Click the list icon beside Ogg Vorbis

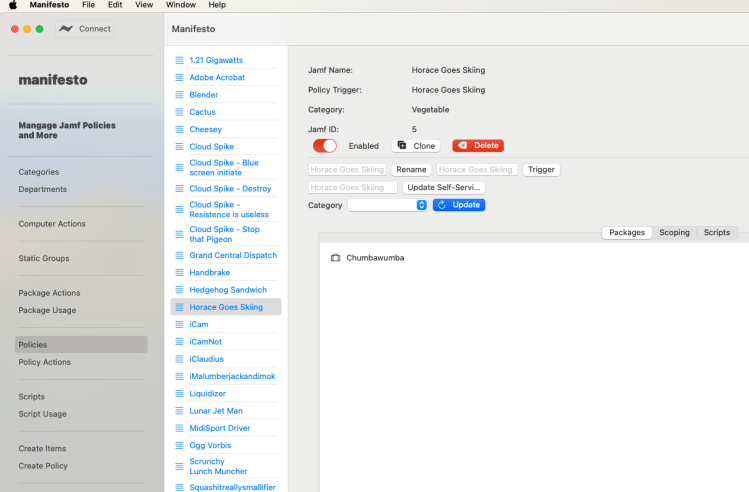180,445
